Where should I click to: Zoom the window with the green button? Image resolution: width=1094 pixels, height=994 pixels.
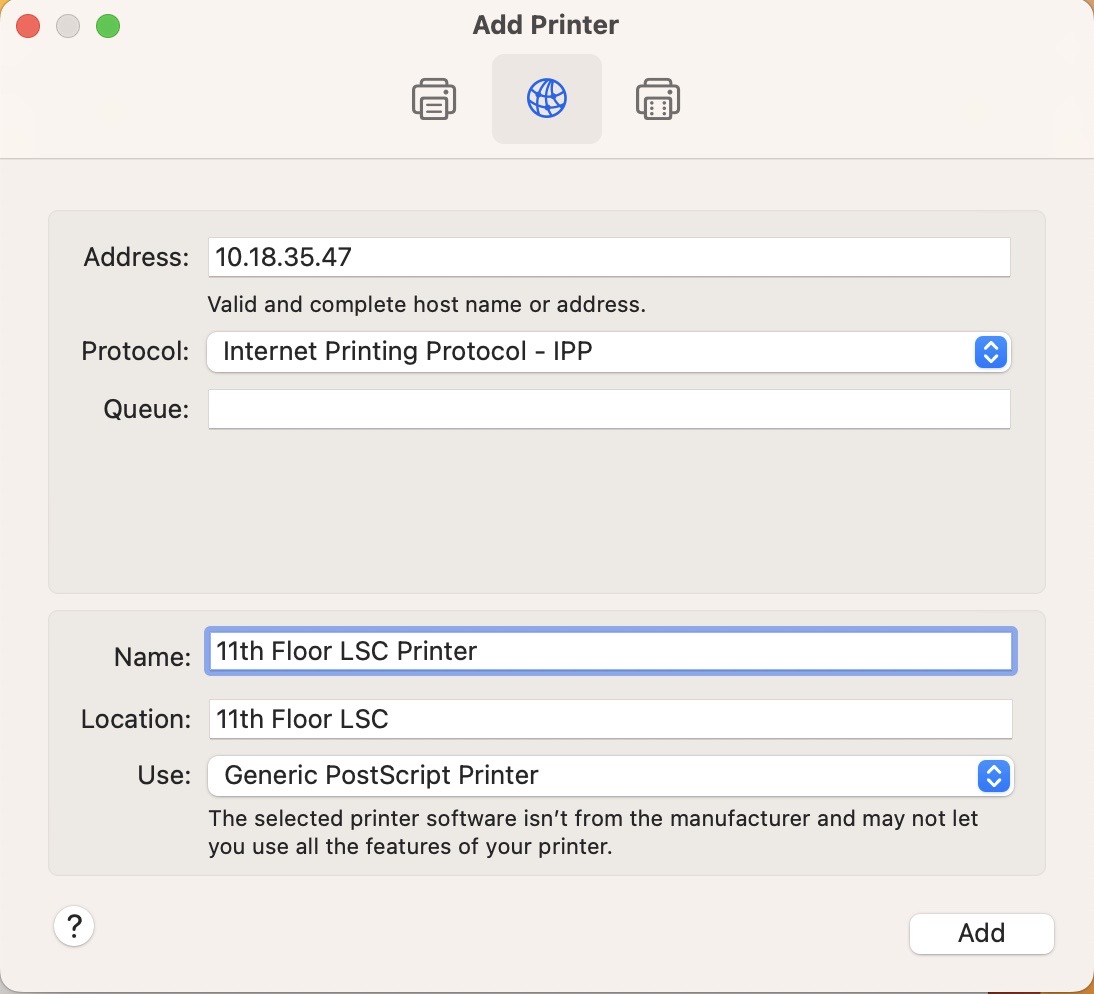(x=108, y=27)
